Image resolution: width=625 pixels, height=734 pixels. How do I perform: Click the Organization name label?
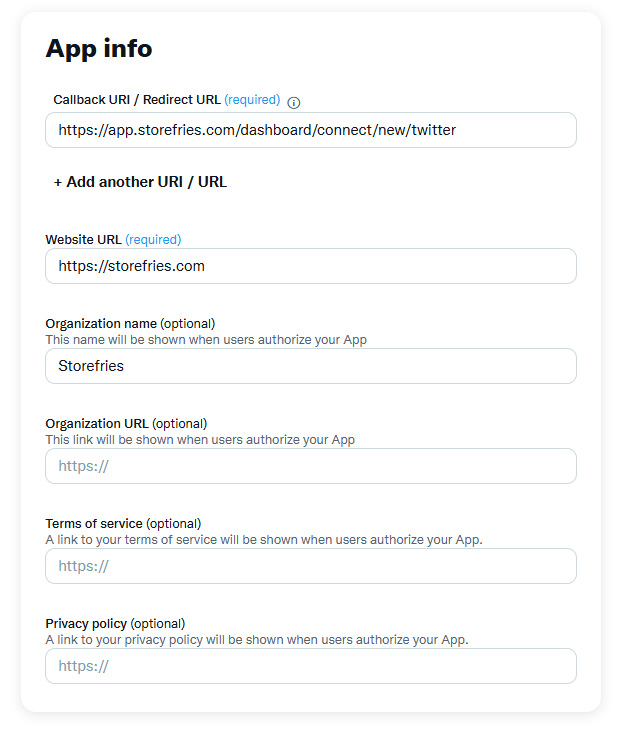click(x=101, y=323)
